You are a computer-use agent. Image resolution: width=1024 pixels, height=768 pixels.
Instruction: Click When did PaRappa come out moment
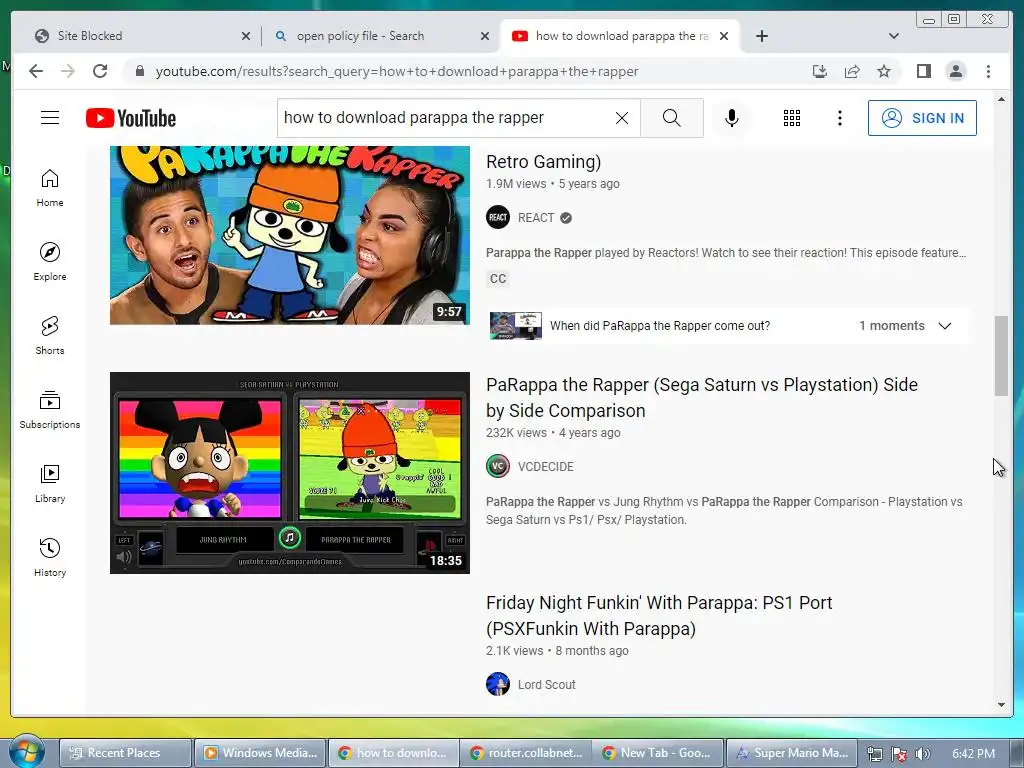coord(660,326)
